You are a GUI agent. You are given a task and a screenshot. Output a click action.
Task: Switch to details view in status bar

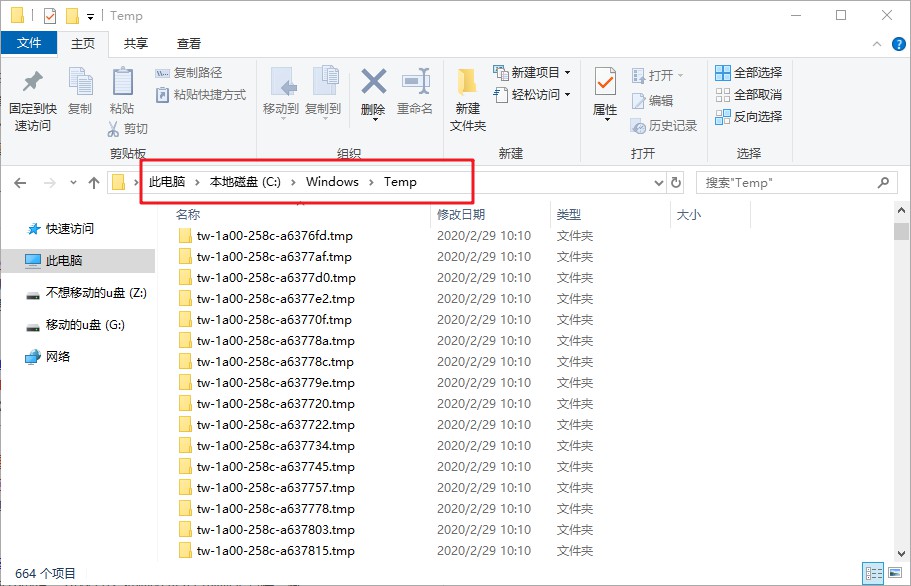[873, 573]
